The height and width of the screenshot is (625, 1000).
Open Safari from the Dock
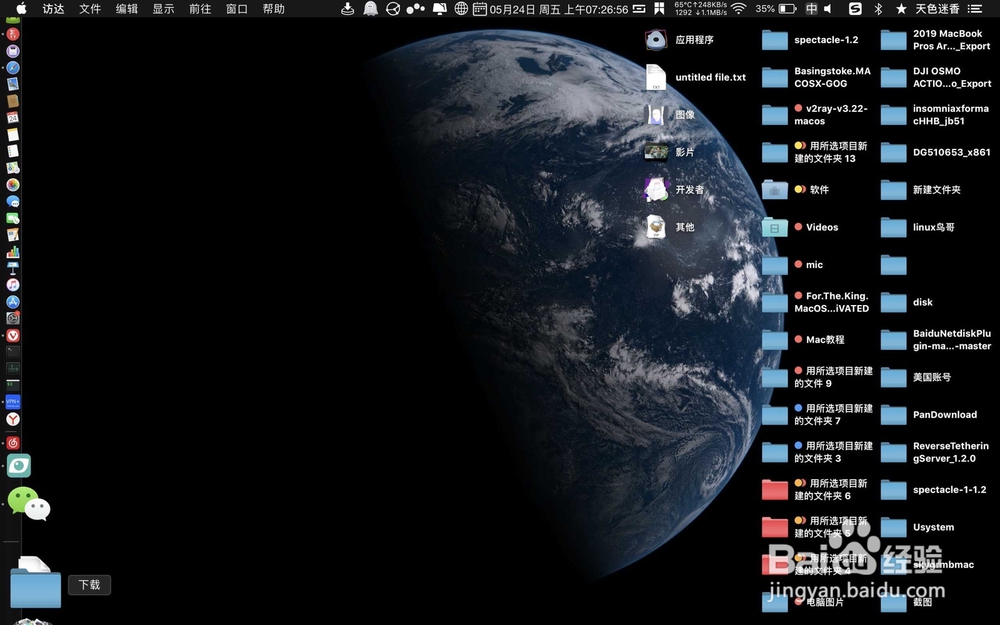(x=13, y=68)
